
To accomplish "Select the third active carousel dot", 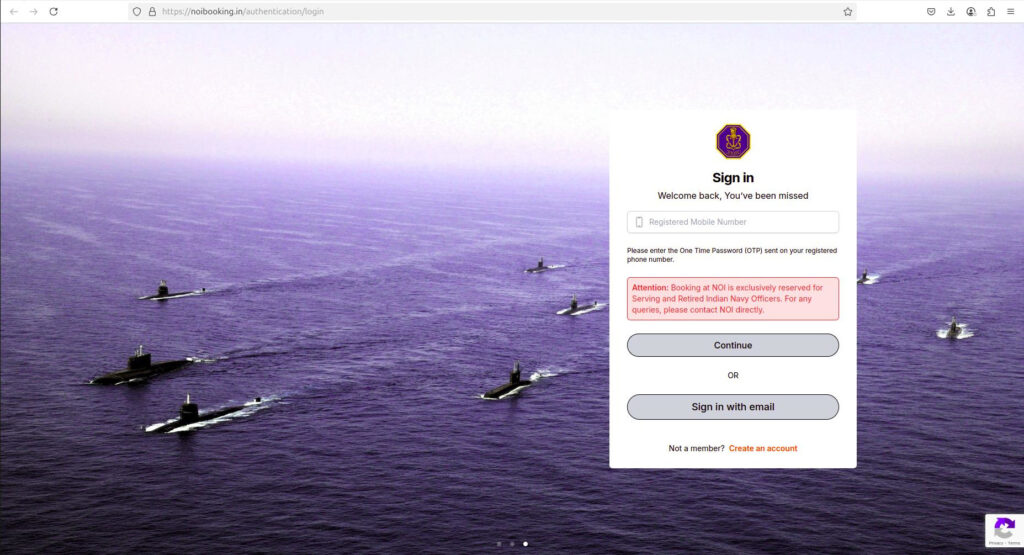I will coord(526,544).
